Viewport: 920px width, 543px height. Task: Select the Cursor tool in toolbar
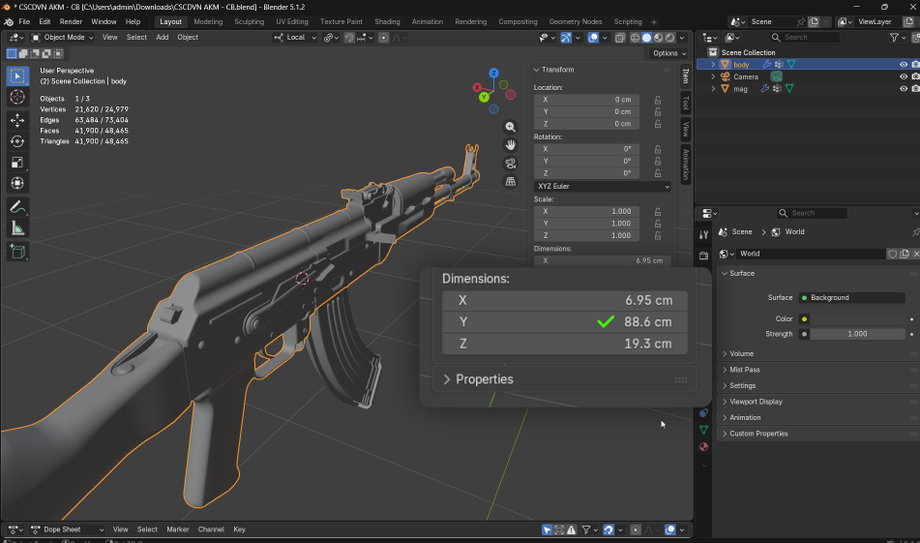[x=17, y=97]
